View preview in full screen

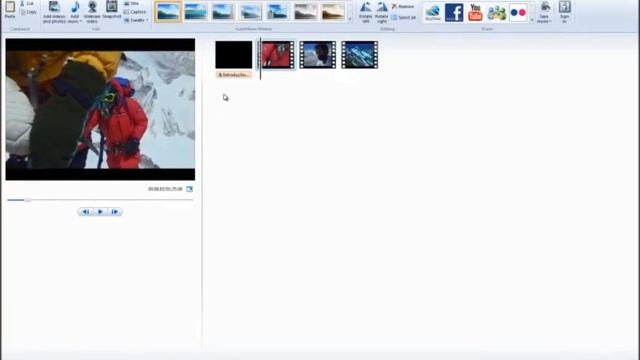189,189
